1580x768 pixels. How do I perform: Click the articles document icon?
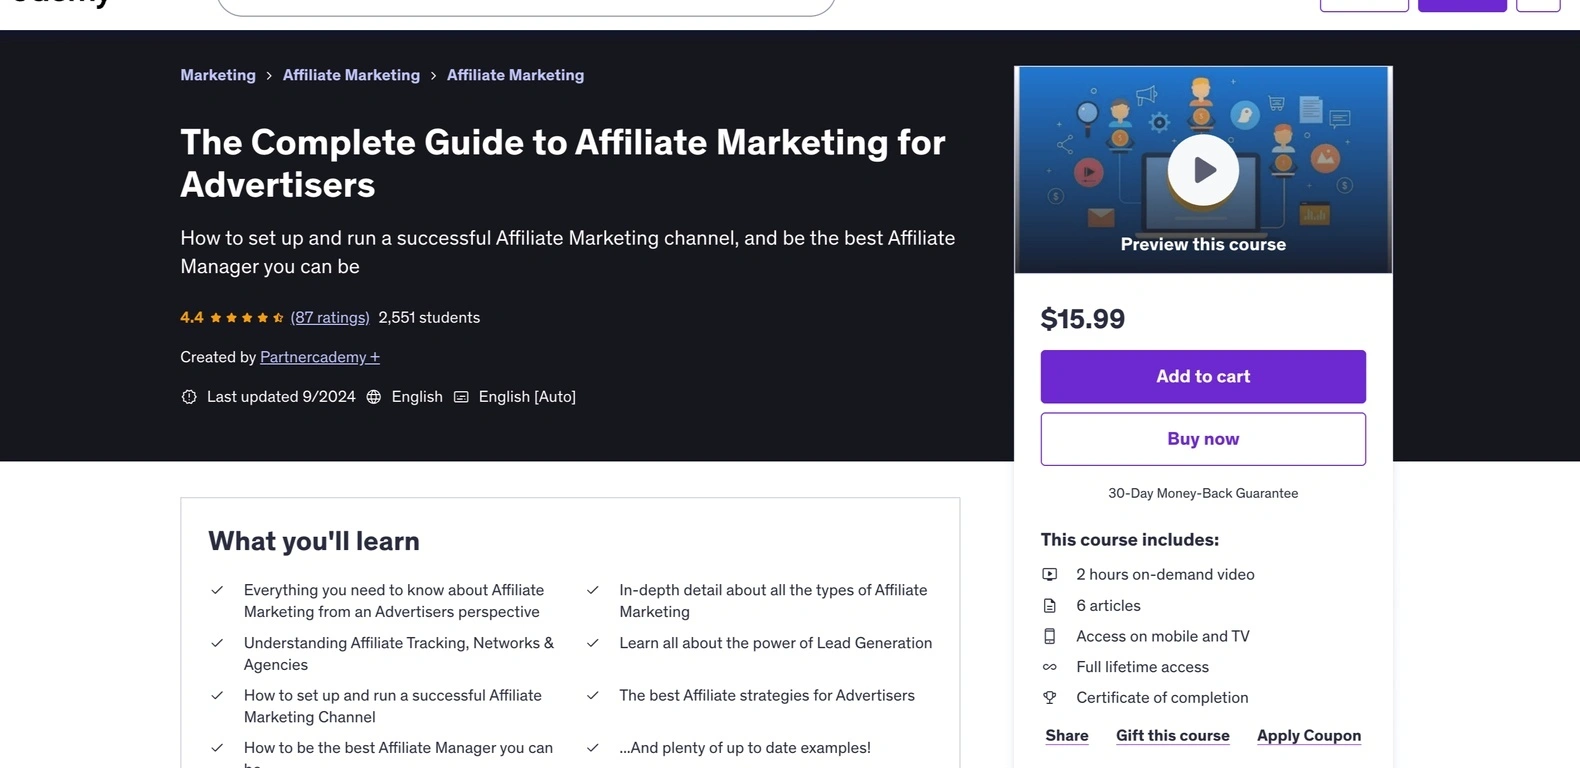tap(1050, 606)
